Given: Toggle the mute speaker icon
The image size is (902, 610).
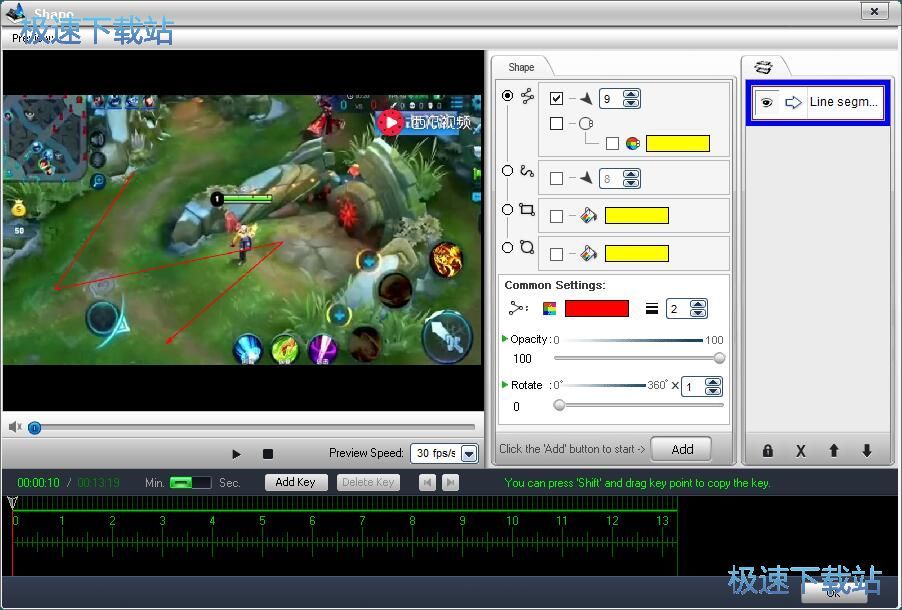Looking at the screenshot, I should coord(16,426).
